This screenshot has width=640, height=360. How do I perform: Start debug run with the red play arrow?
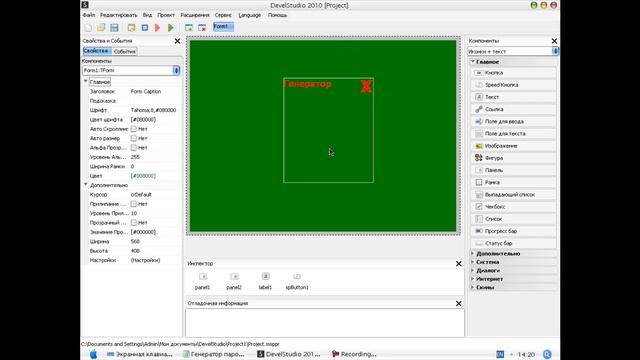[x=158, y=28]
